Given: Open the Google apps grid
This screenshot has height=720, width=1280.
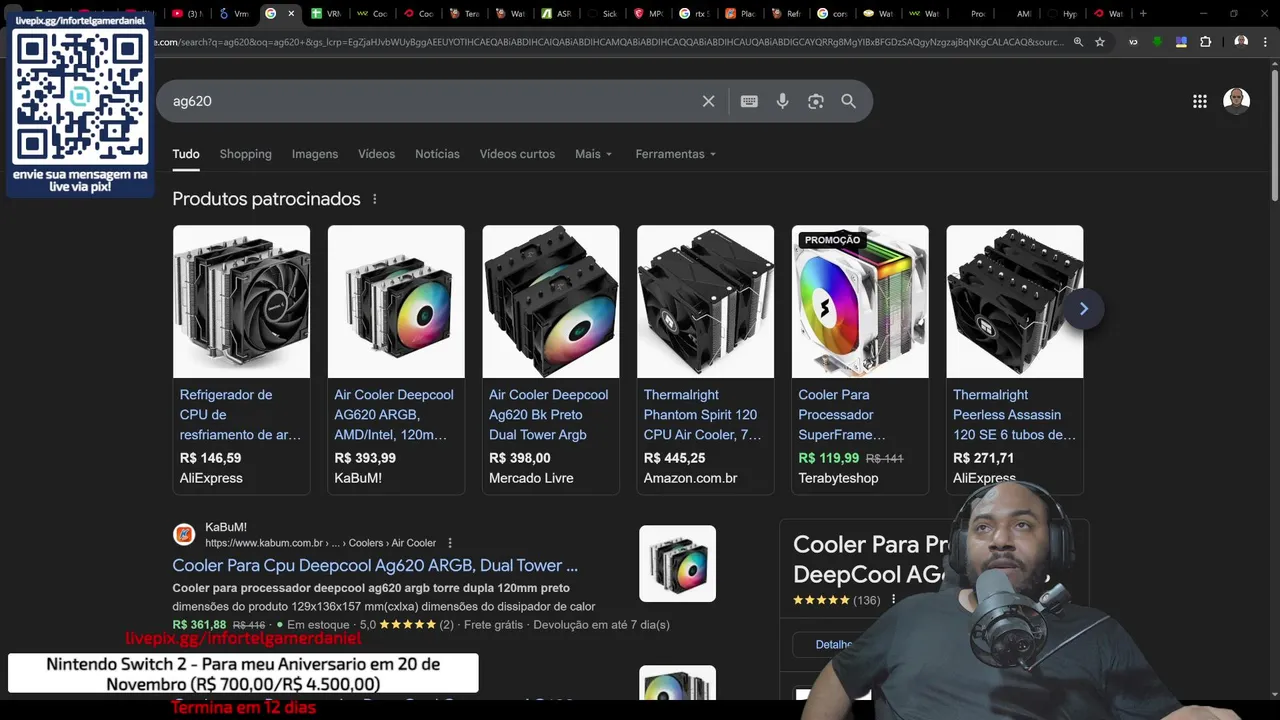Looking at the screenshot, I should (x=1200, y=101).
